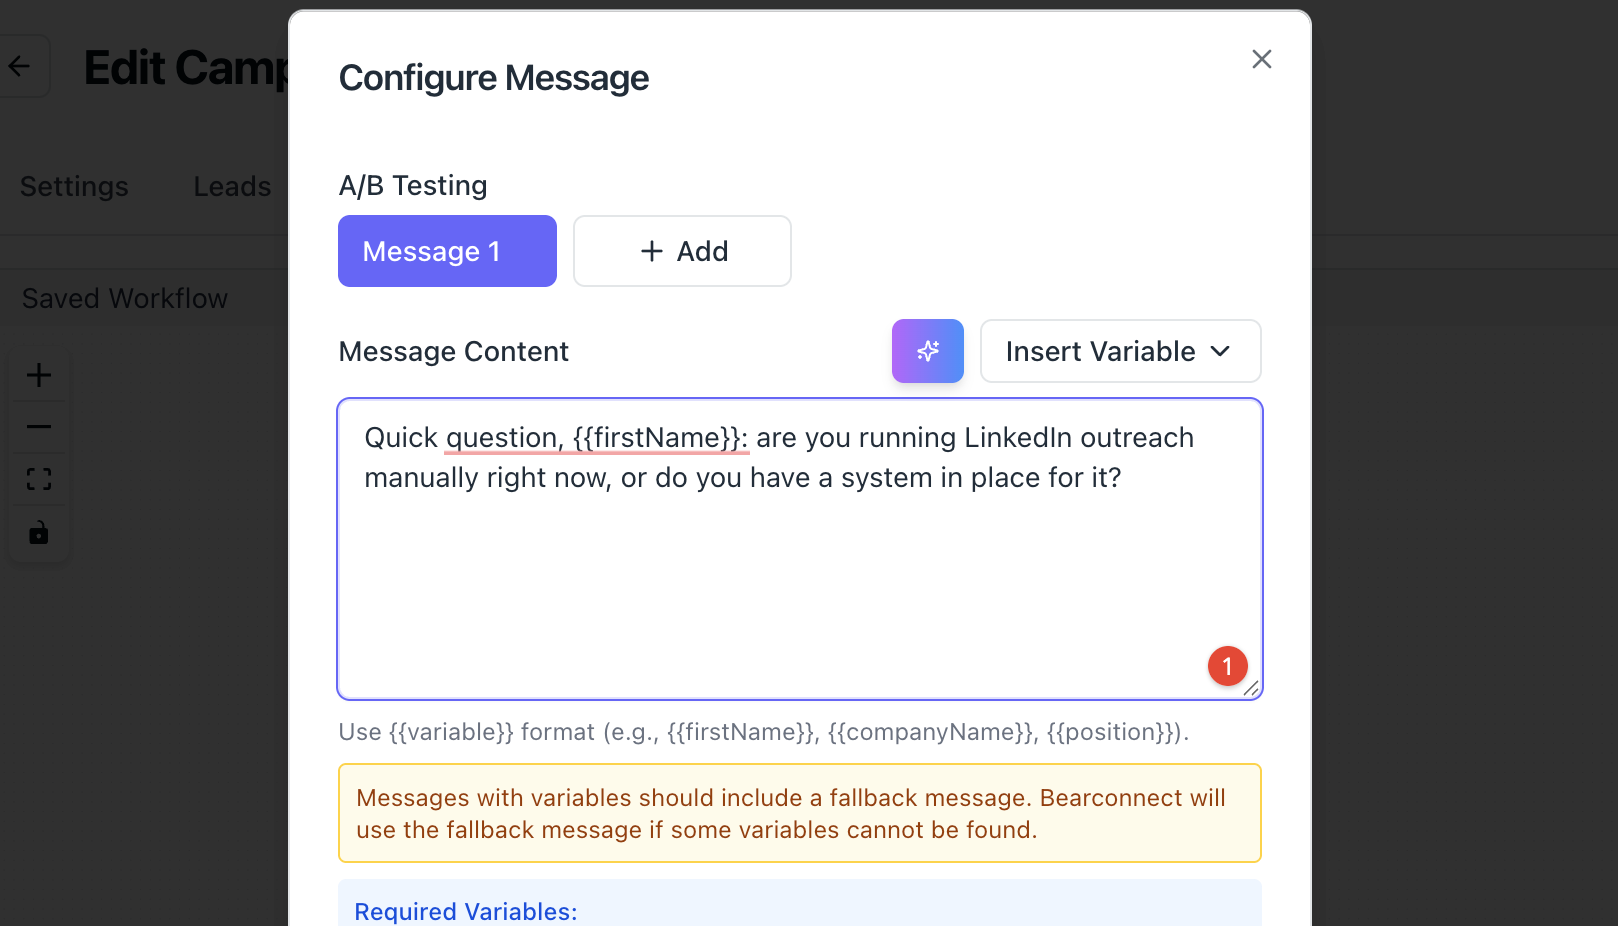
Task: Click the red error badge showing 1
Action: [x=1227, y=666]
